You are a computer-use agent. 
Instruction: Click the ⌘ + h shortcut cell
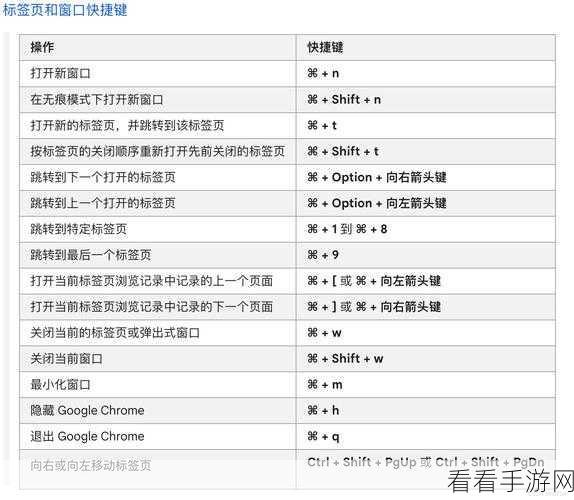(426, 411)
